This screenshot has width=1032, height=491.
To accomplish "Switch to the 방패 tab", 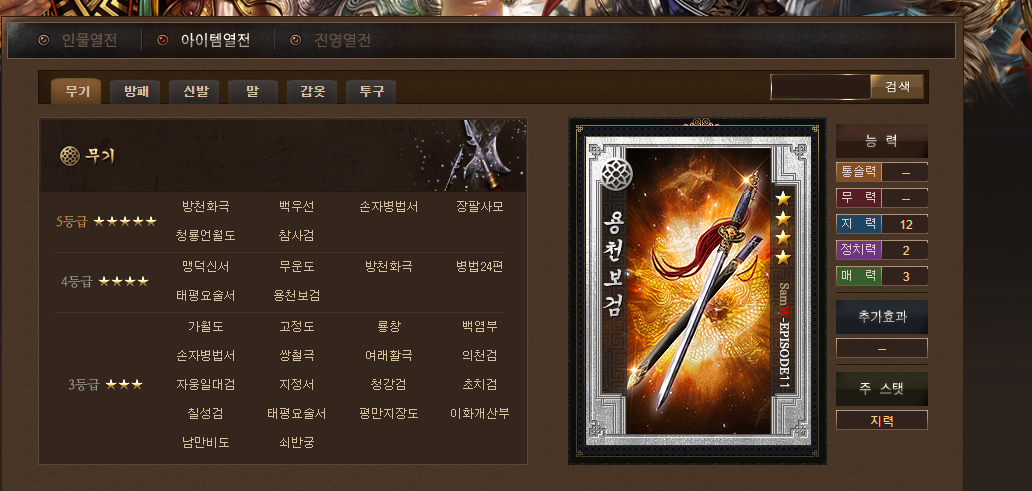I will [135, 91].
